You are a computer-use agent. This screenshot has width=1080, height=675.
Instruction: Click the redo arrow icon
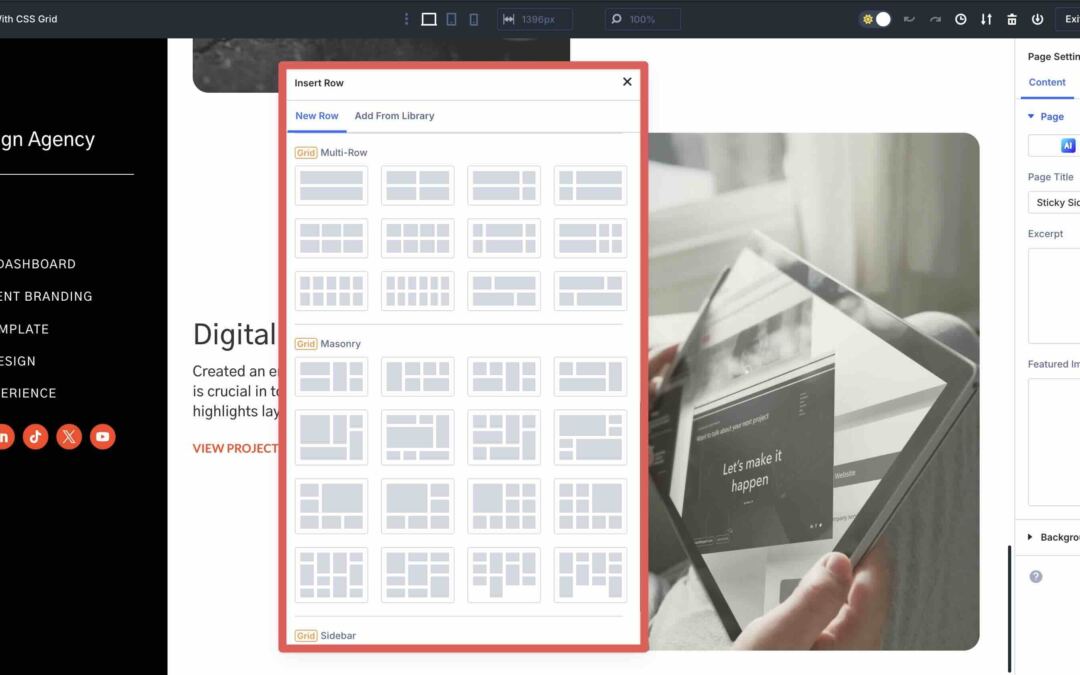pyautogui.click(x=935, y=19)
